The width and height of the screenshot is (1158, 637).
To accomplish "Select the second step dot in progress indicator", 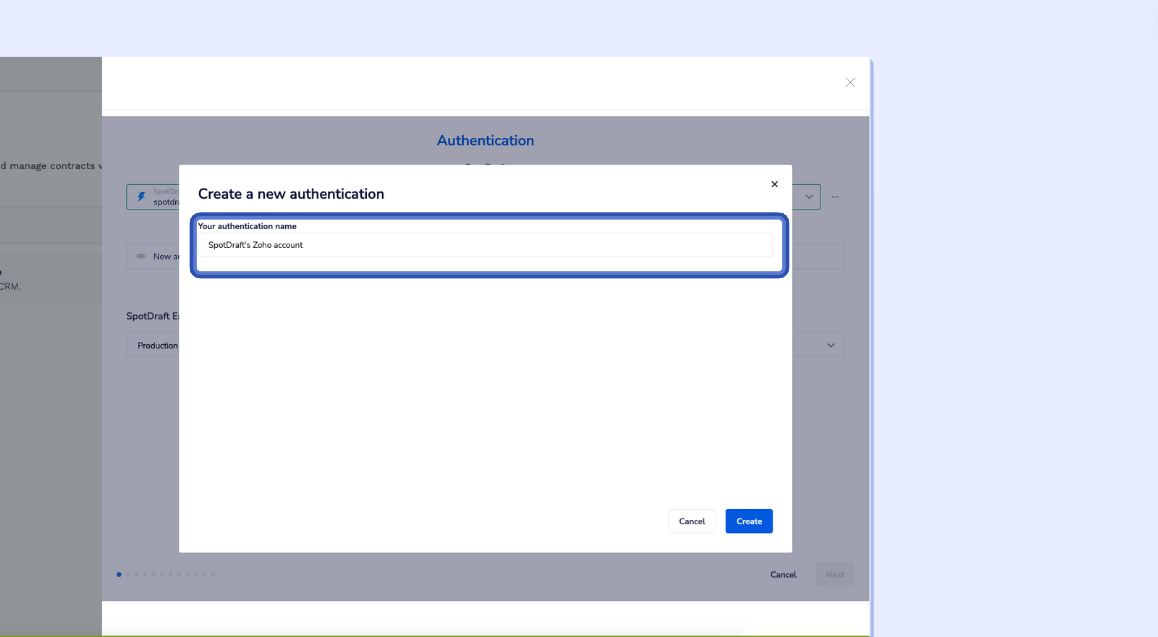I will 128,575.
